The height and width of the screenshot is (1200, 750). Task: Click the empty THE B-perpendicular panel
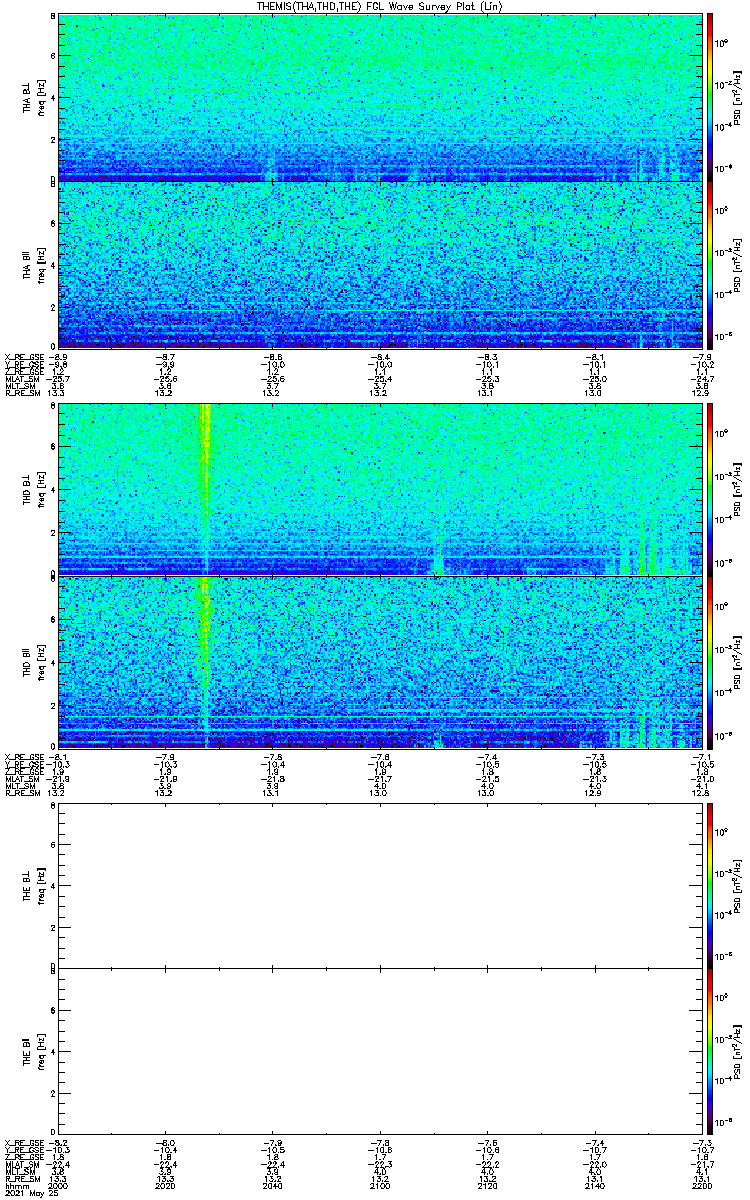click(379, 885)
